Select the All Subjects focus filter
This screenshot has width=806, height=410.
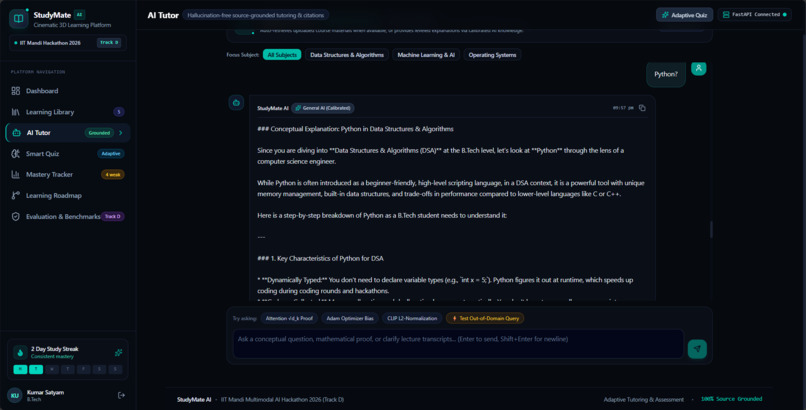pos(282,55)
